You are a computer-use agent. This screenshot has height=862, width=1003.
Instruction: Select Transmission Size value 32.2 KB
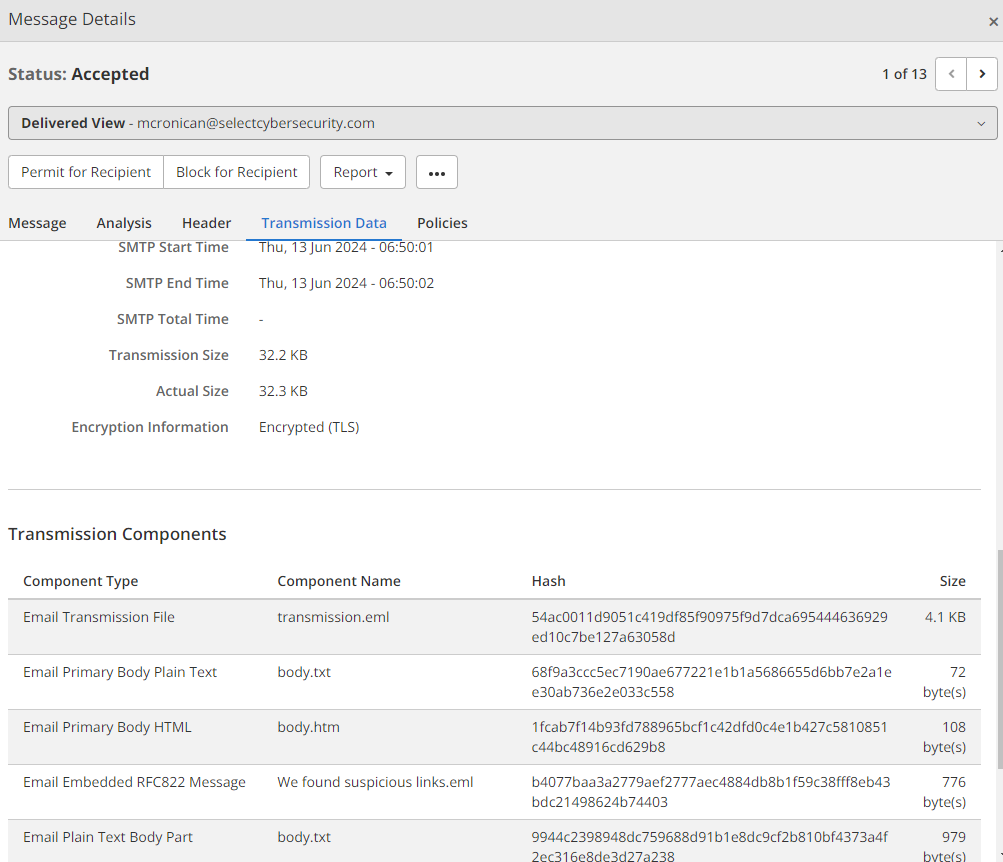pos(283,355)
